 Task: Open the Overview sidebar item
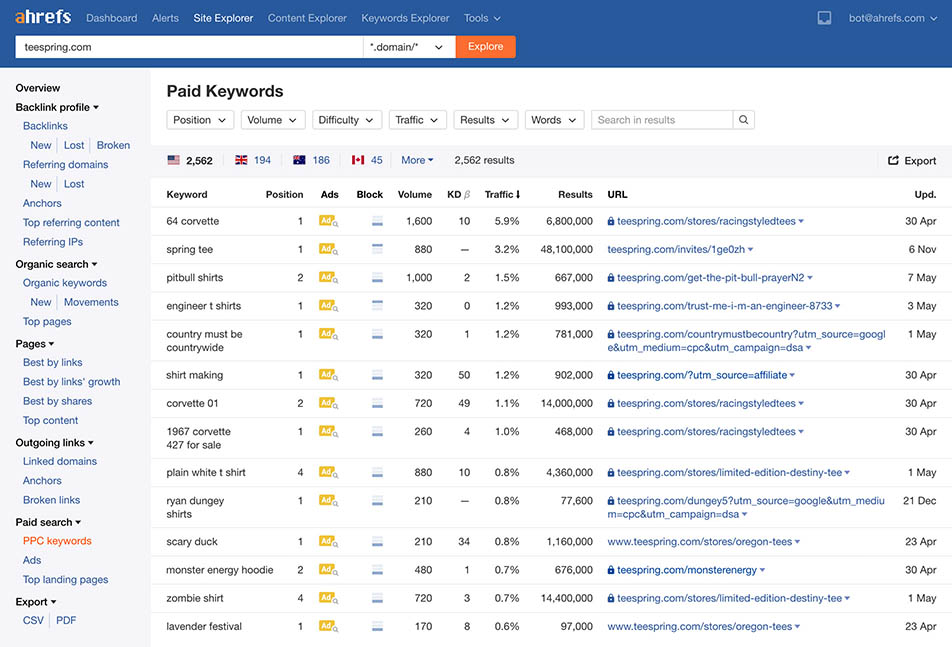tap(38, 88)
